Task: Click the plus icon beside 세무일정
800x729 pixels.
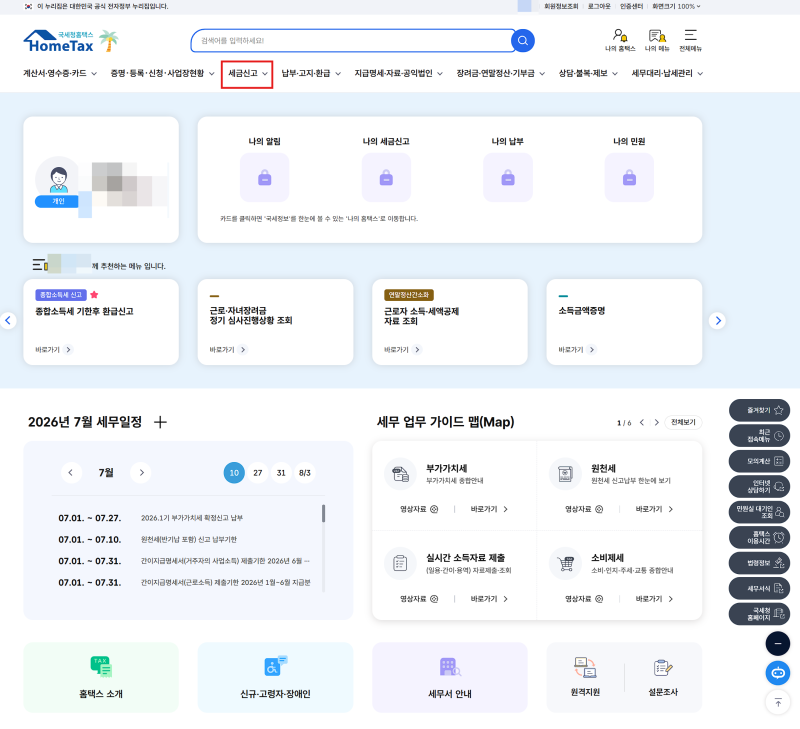Action: pos(160,422)
